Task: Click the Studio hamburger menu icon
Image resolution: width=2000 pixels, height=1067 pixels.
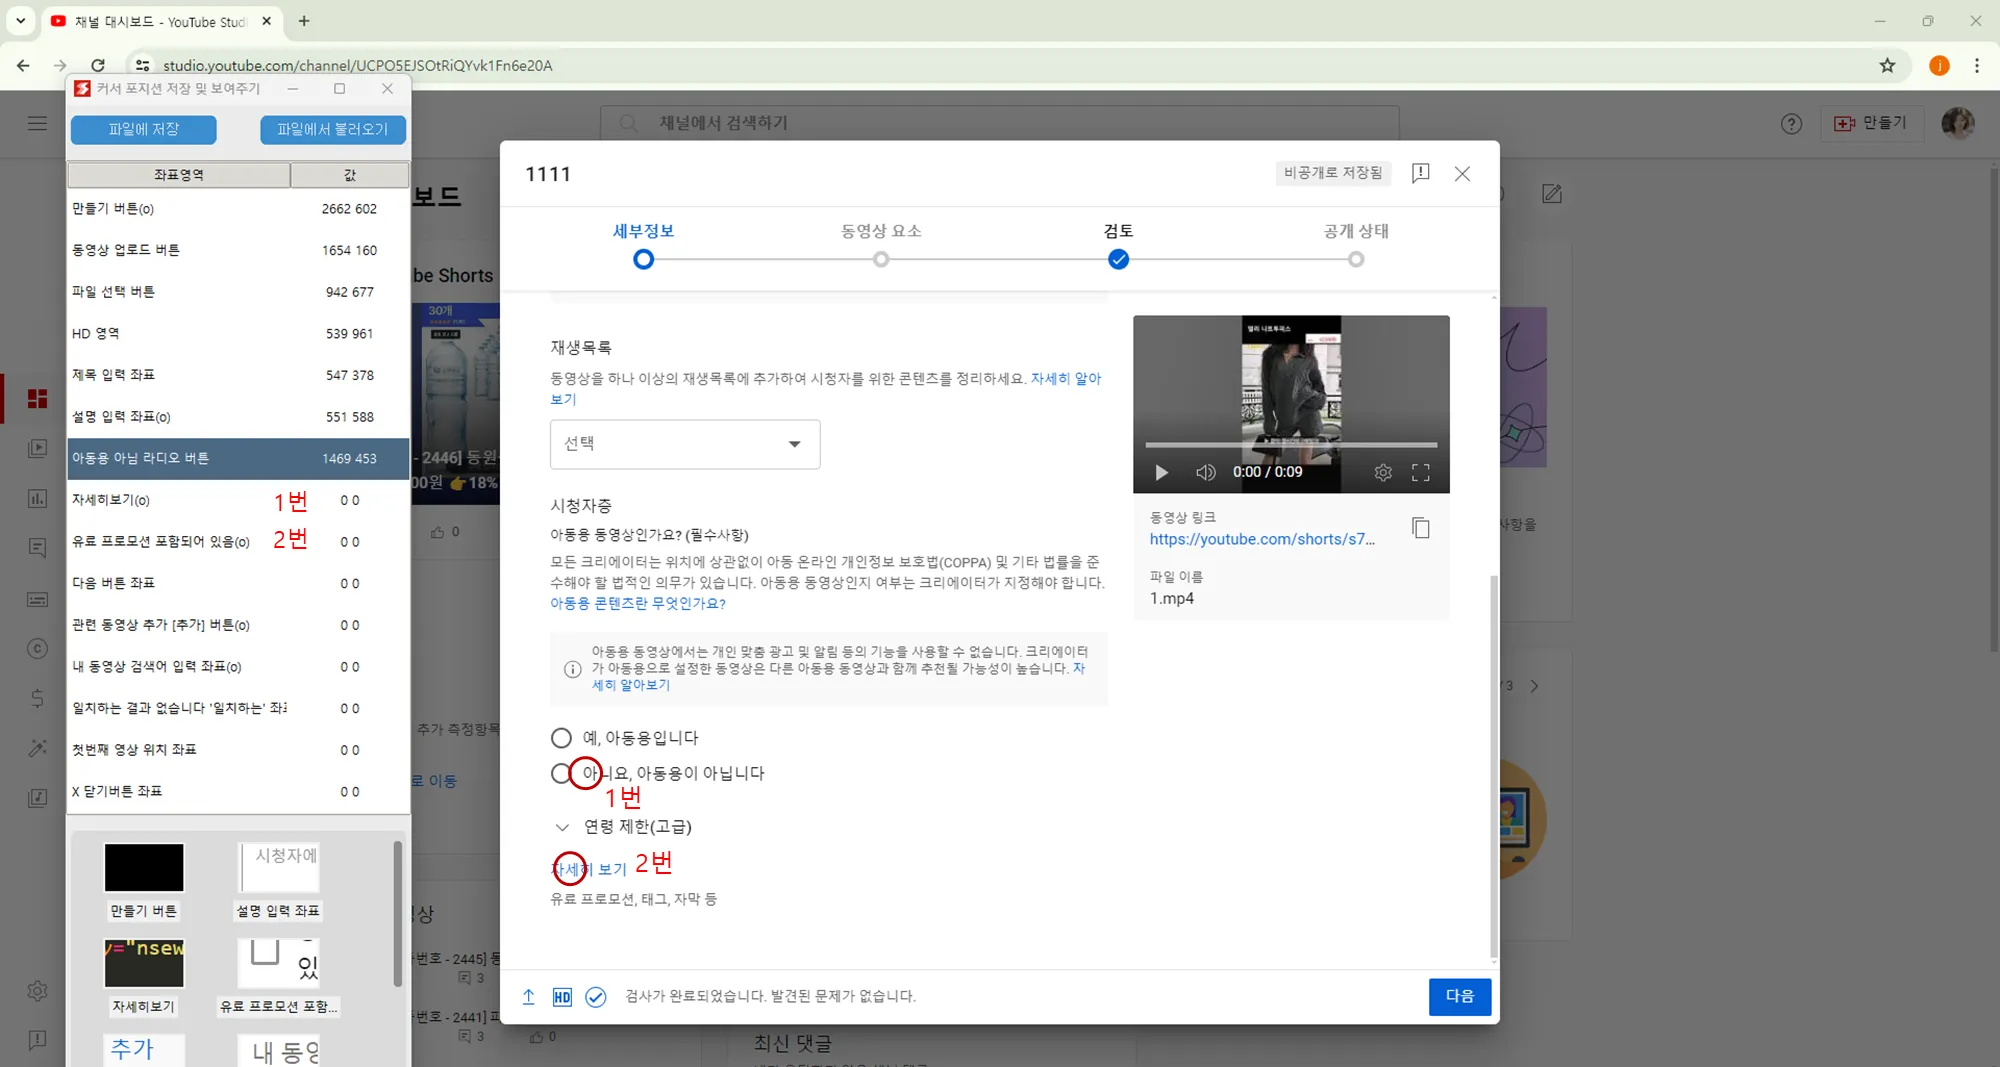Action: [37, 123]
